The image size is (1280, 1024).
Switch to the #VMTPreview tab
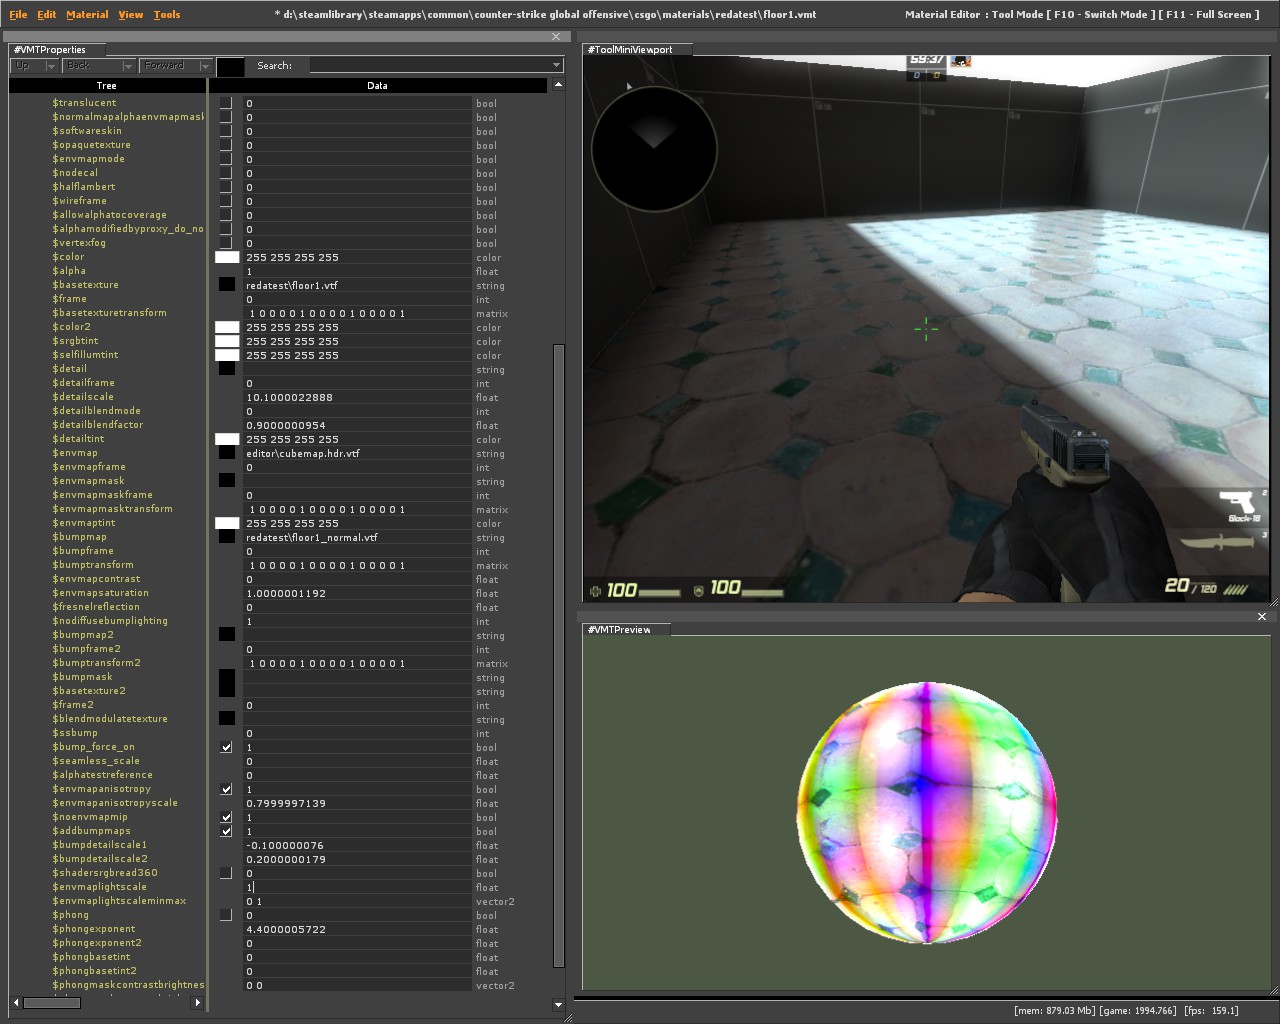(x=620, y=630)
